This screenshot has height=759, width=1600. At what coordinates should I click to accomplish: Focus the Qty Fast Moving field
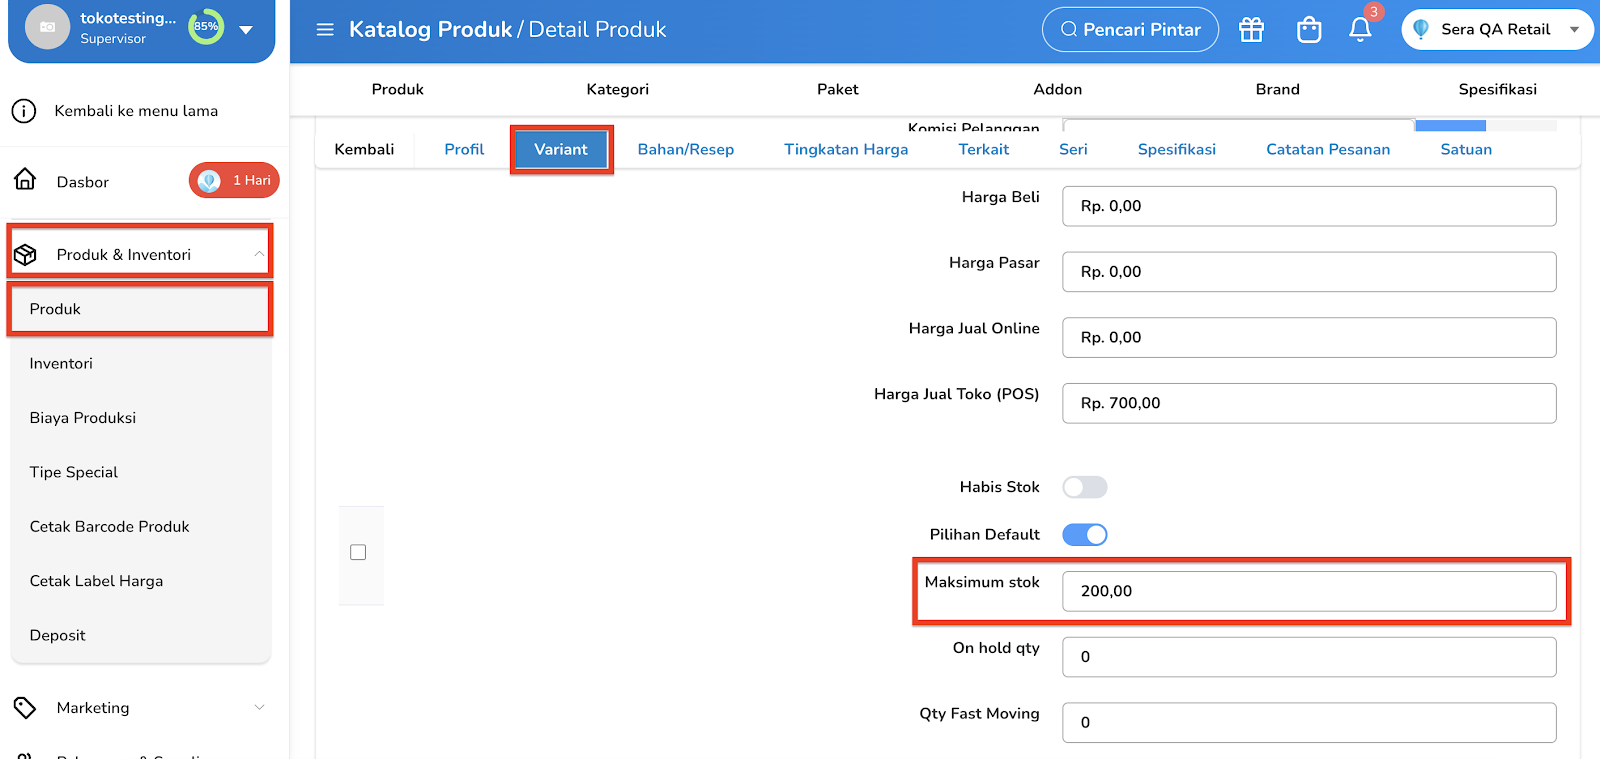coord(1309,722)
